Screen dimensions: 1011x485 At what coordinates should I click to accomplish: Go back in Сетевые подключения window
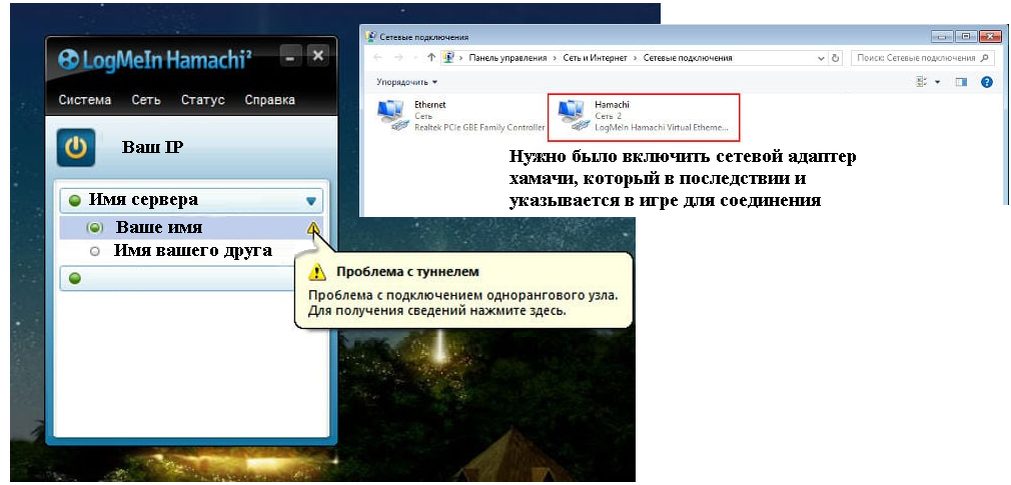[x=378, y=58]
